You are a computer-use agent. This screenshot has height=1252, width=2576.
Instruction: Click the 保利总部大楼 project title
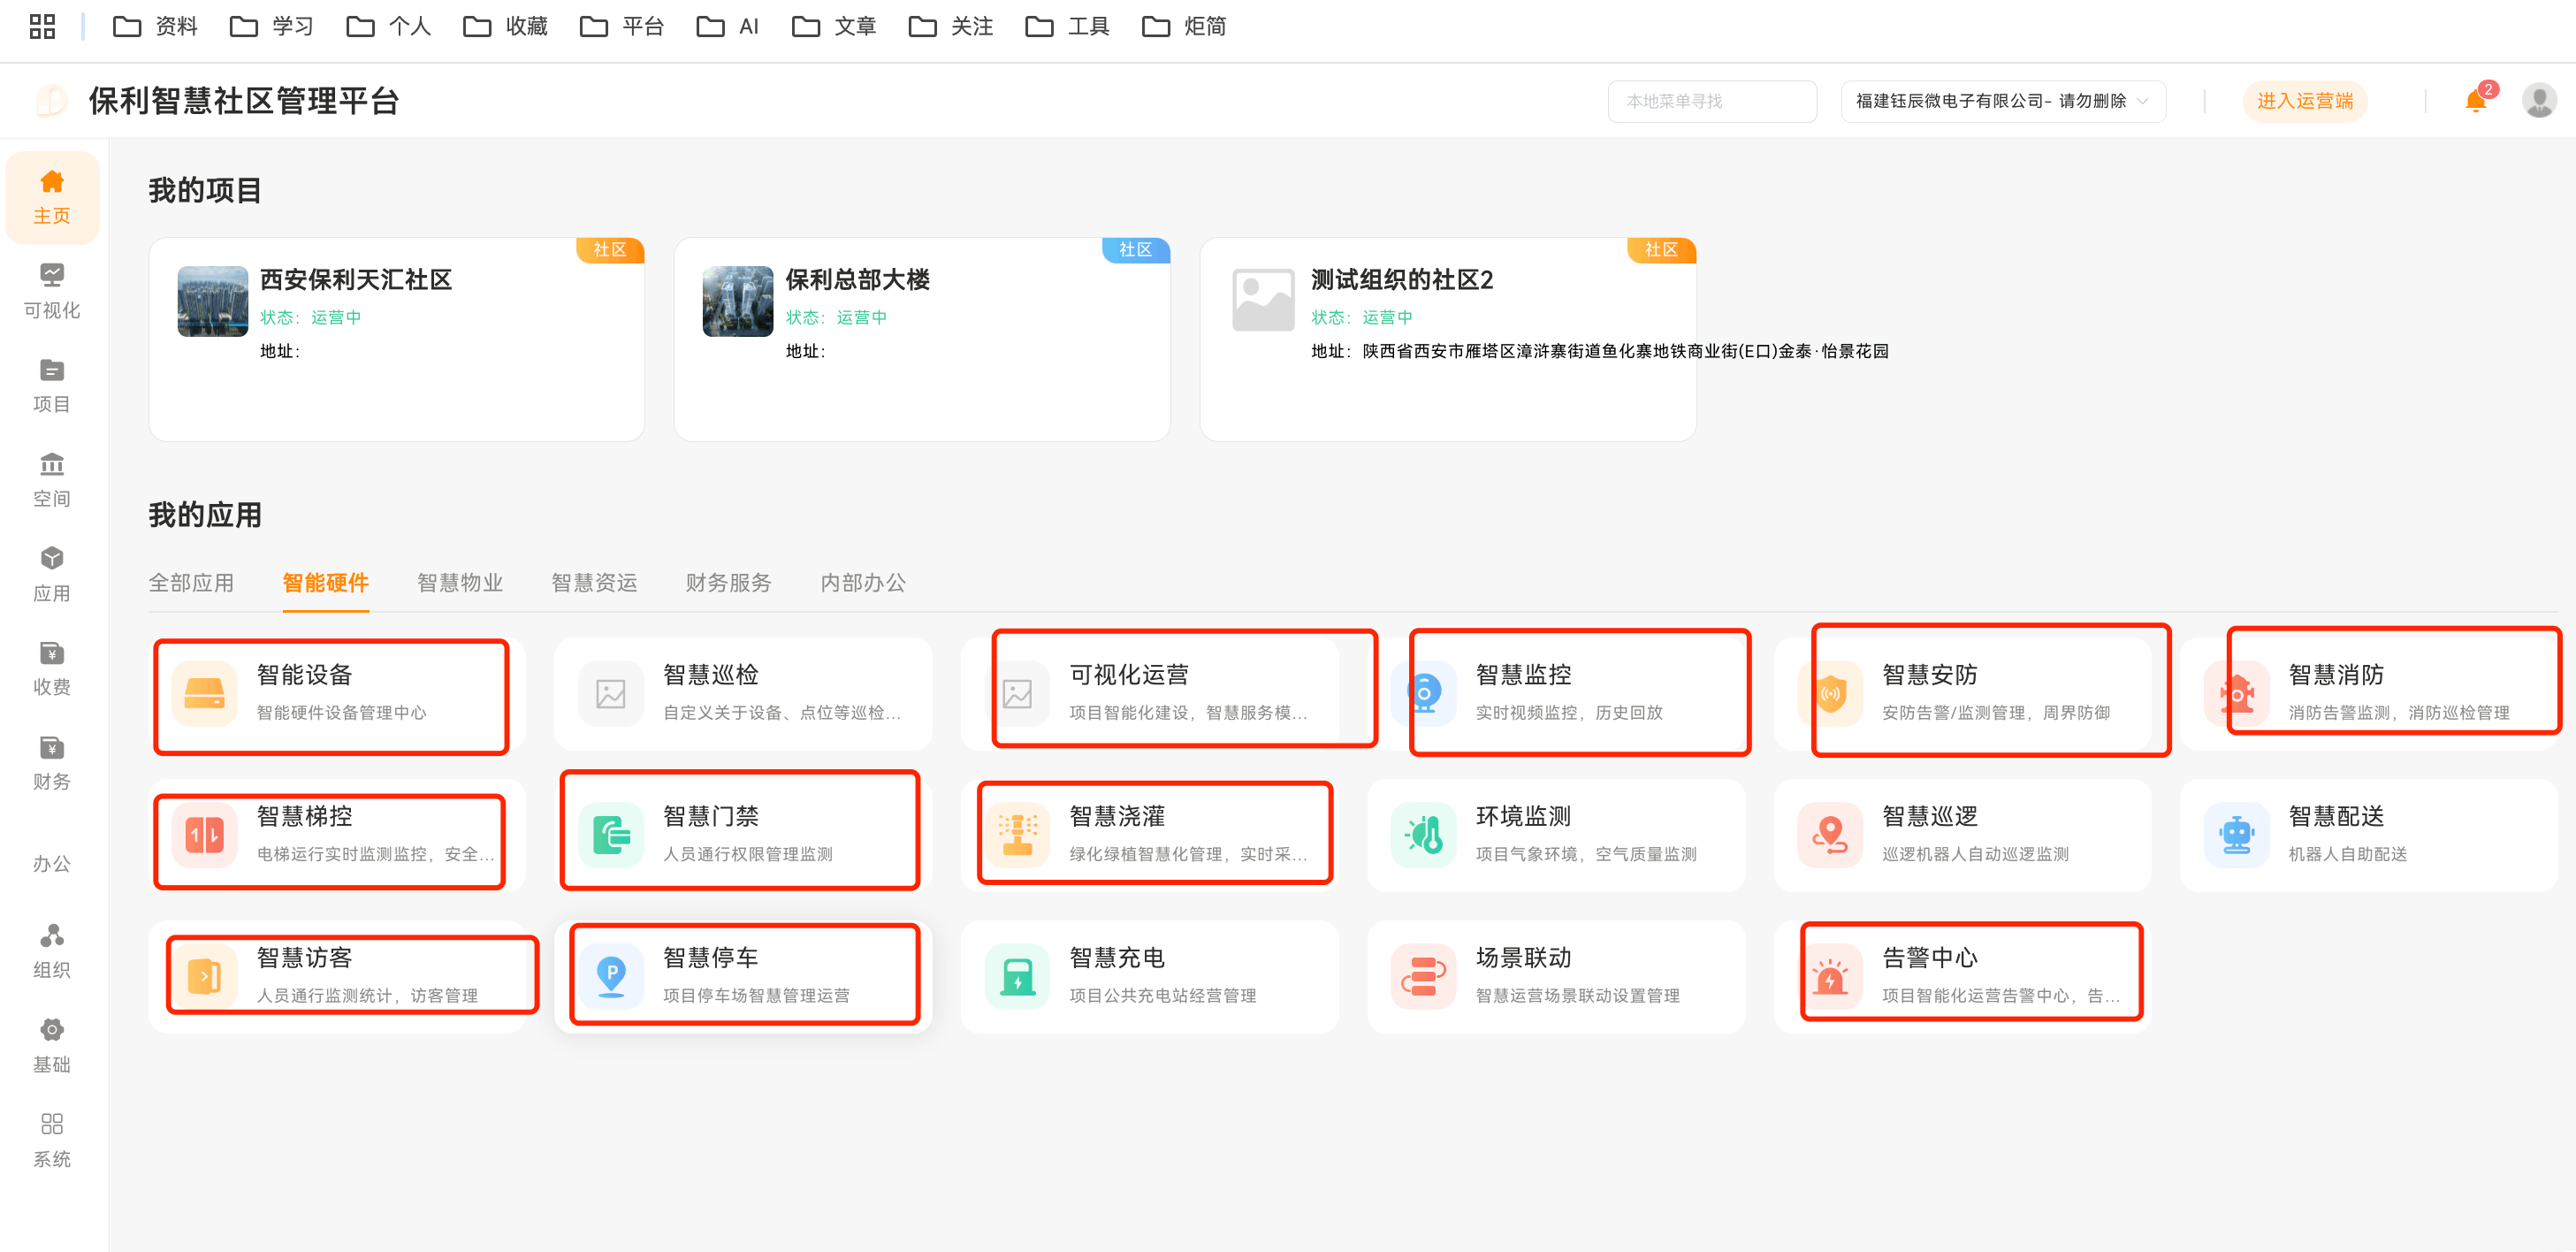(x=858, y=280)
